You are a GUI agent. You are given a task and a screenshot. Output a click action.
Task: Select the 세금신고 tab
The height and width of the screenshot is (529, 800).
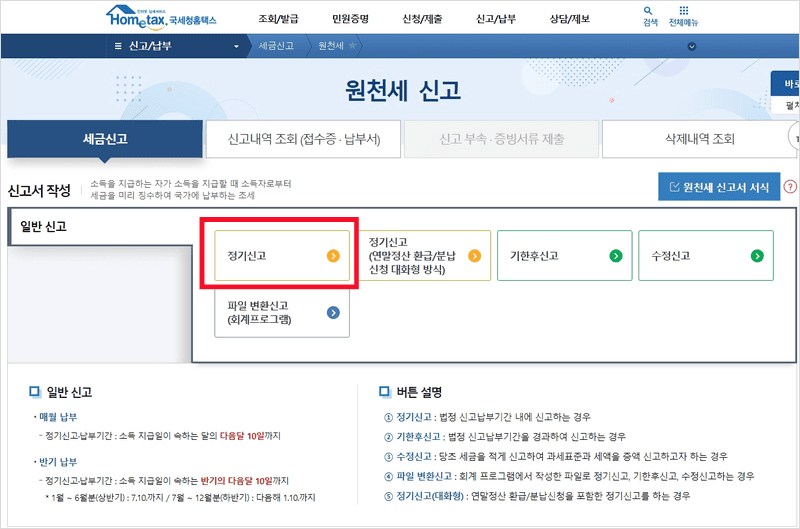pos(105,139)
